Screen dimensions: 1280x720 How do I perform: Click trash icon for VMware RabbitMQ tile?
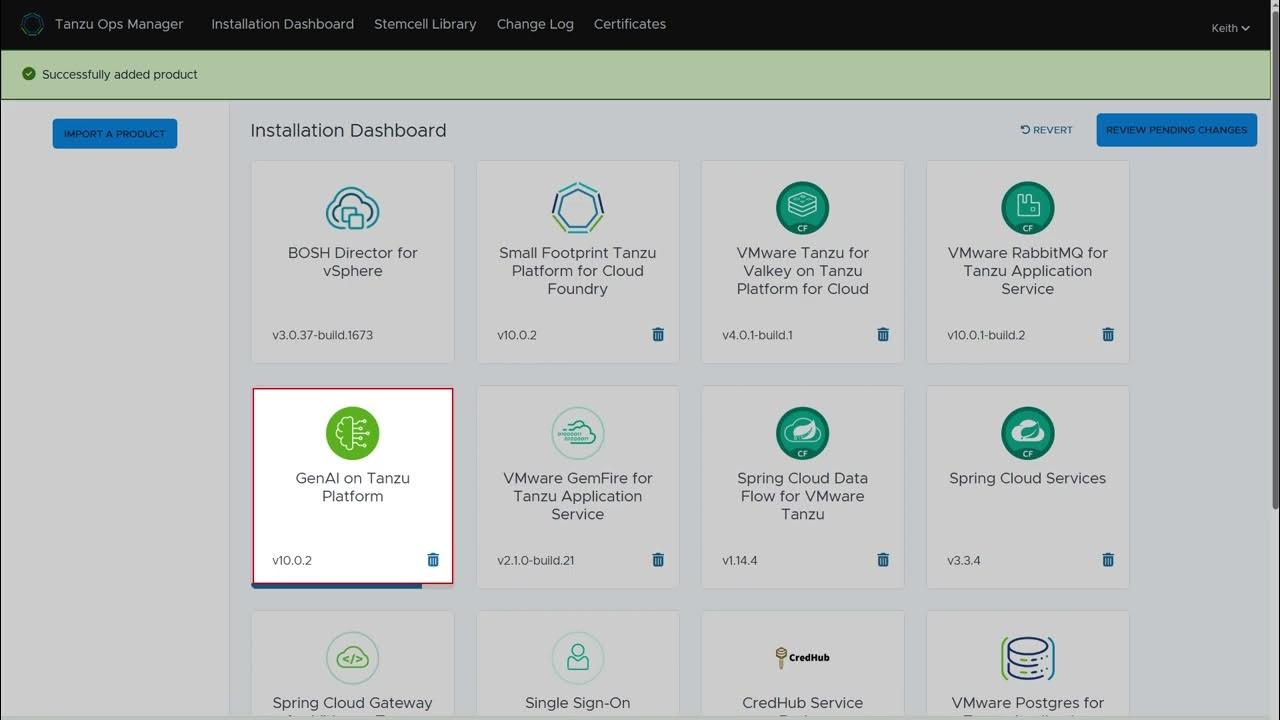1108,335
